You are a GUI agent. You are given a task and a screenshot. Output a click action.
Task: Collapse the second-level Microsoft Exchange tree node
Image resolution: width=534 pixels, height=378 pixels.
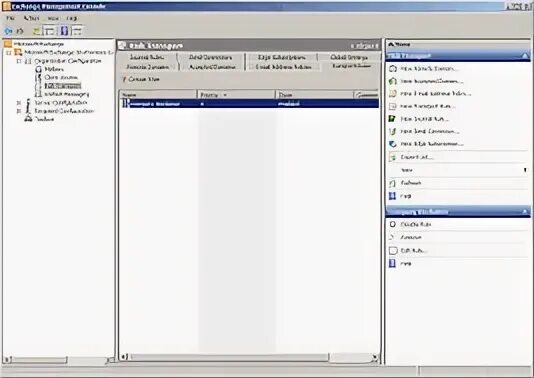point(9,52)
